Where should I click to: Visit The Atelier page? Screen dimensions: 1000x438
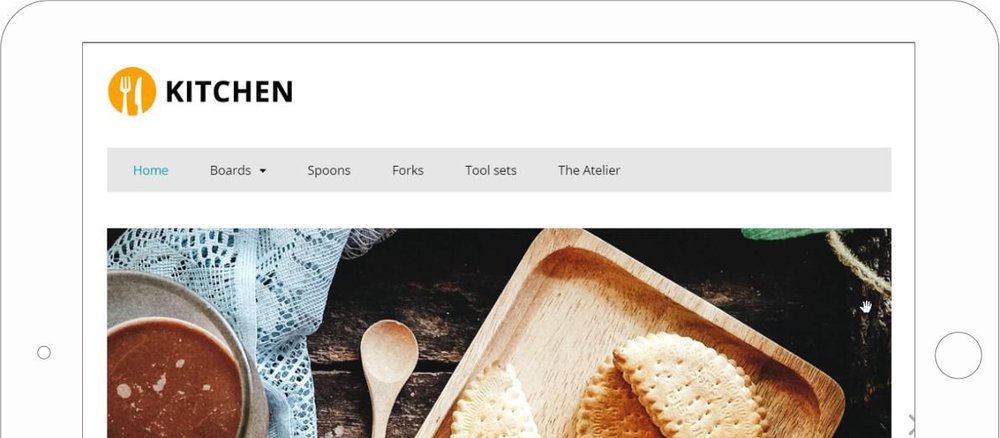pos(589,170)
